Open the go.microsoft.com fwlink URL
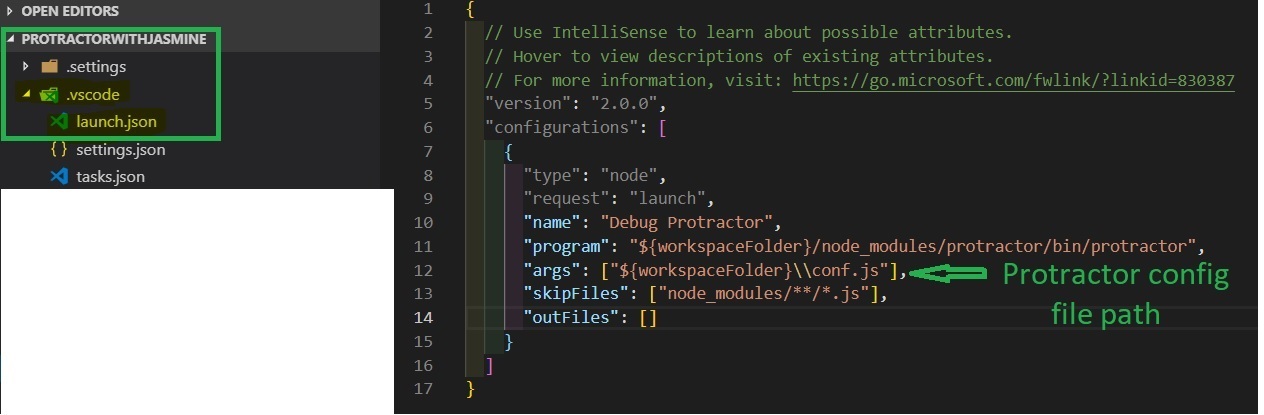The height and width of the screenshot is (415, 1264). (x=1013, y=80)
